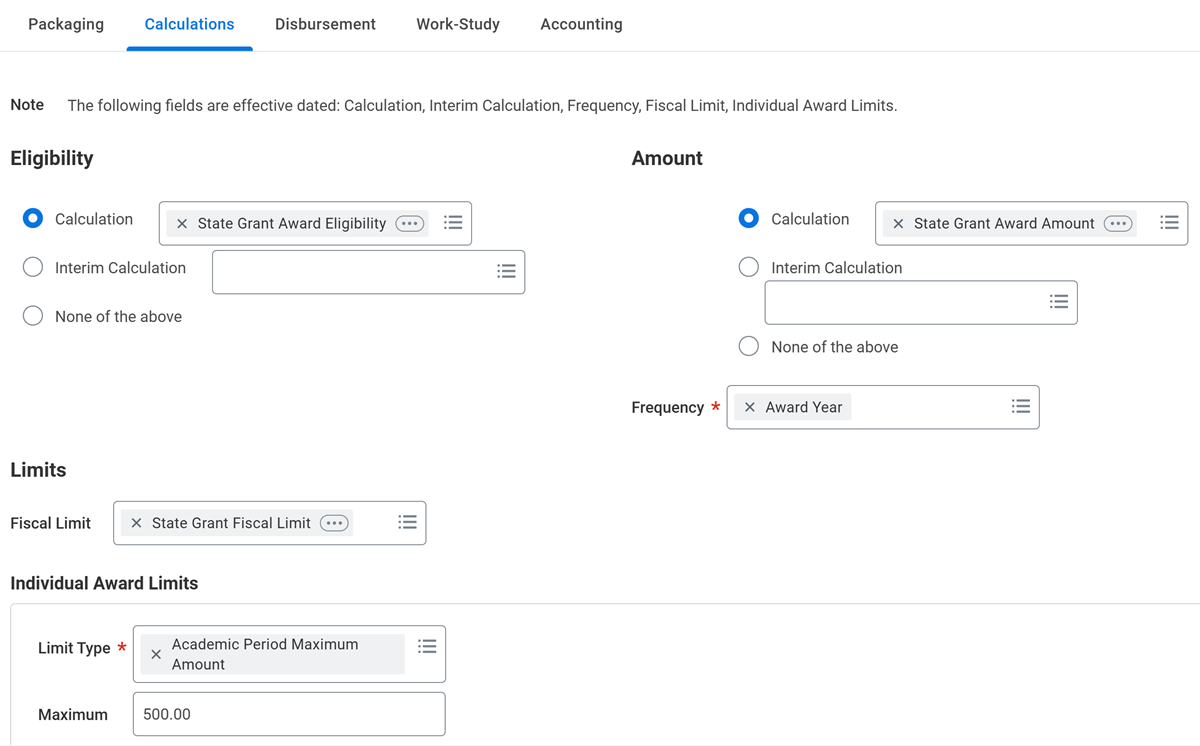
Task: Switch to the Packaging tab
Action: pos(66,24)
